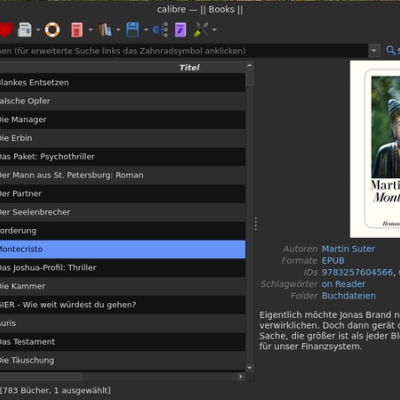Select the row ending in 'Manager'

point(123,119)
